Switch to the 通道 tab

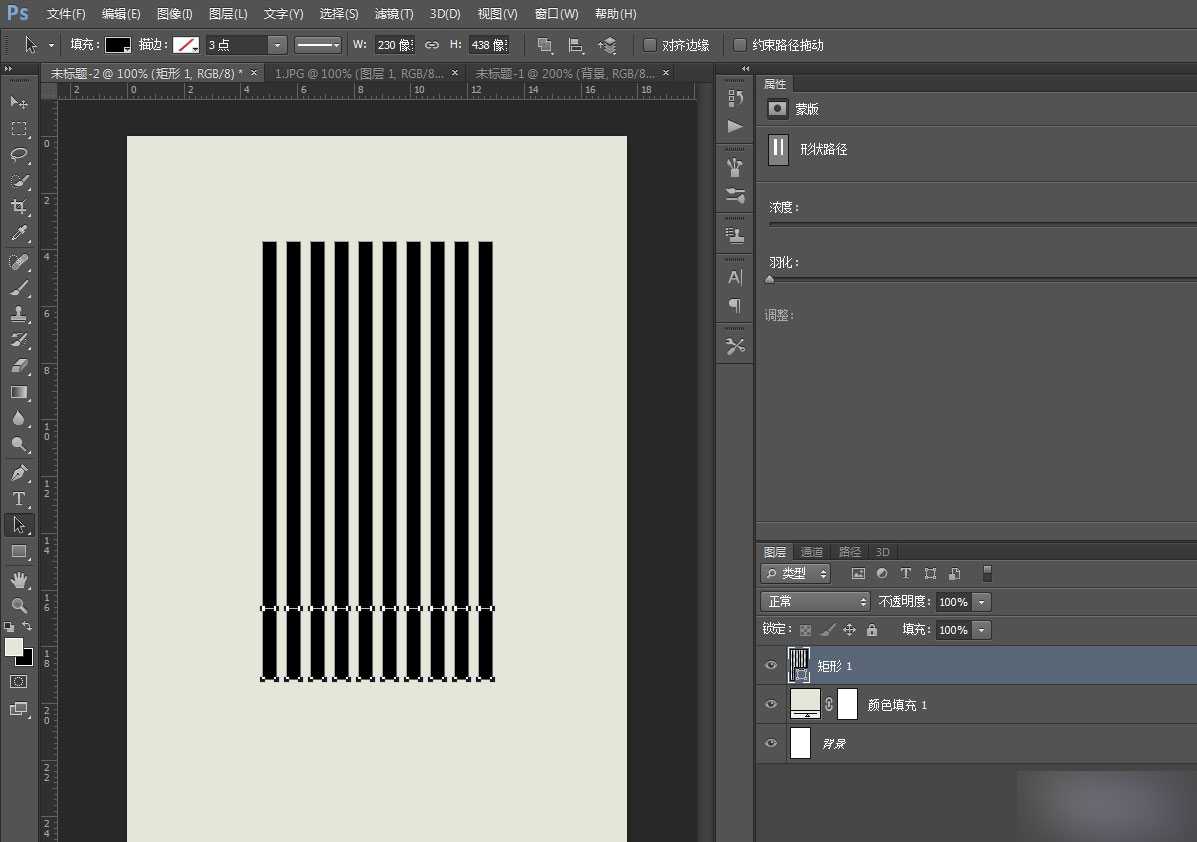point(812,552)
